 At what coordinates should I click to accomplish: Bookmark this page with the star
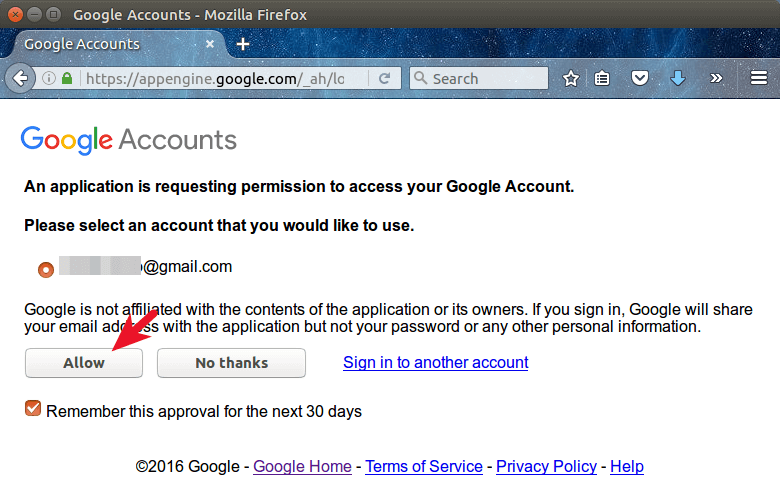tap(571, 78)
